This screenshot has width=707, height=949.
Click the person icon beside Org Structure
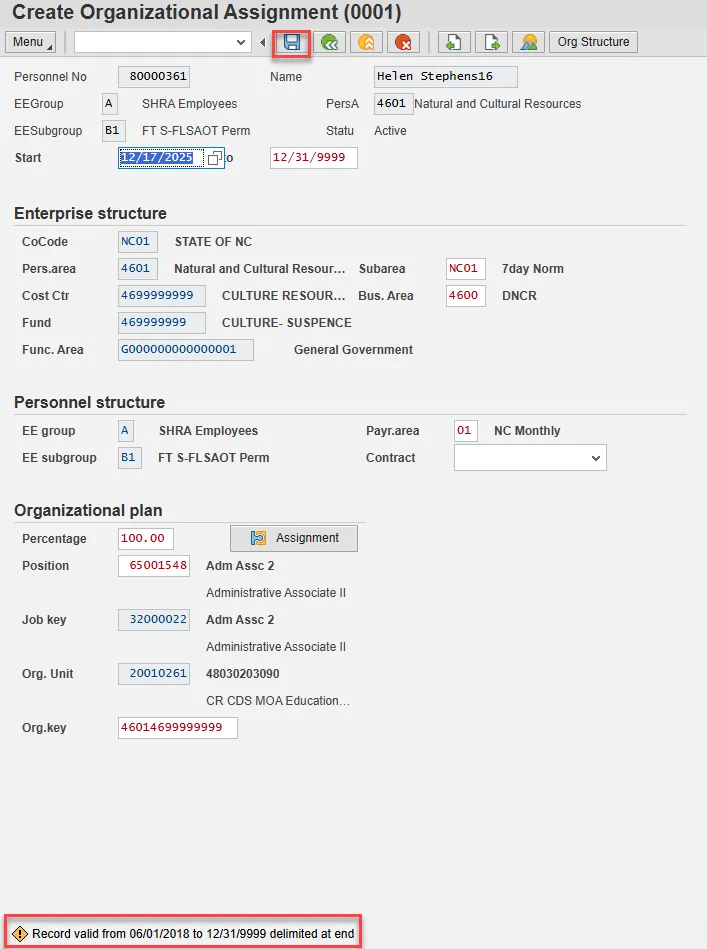[528, 42]
